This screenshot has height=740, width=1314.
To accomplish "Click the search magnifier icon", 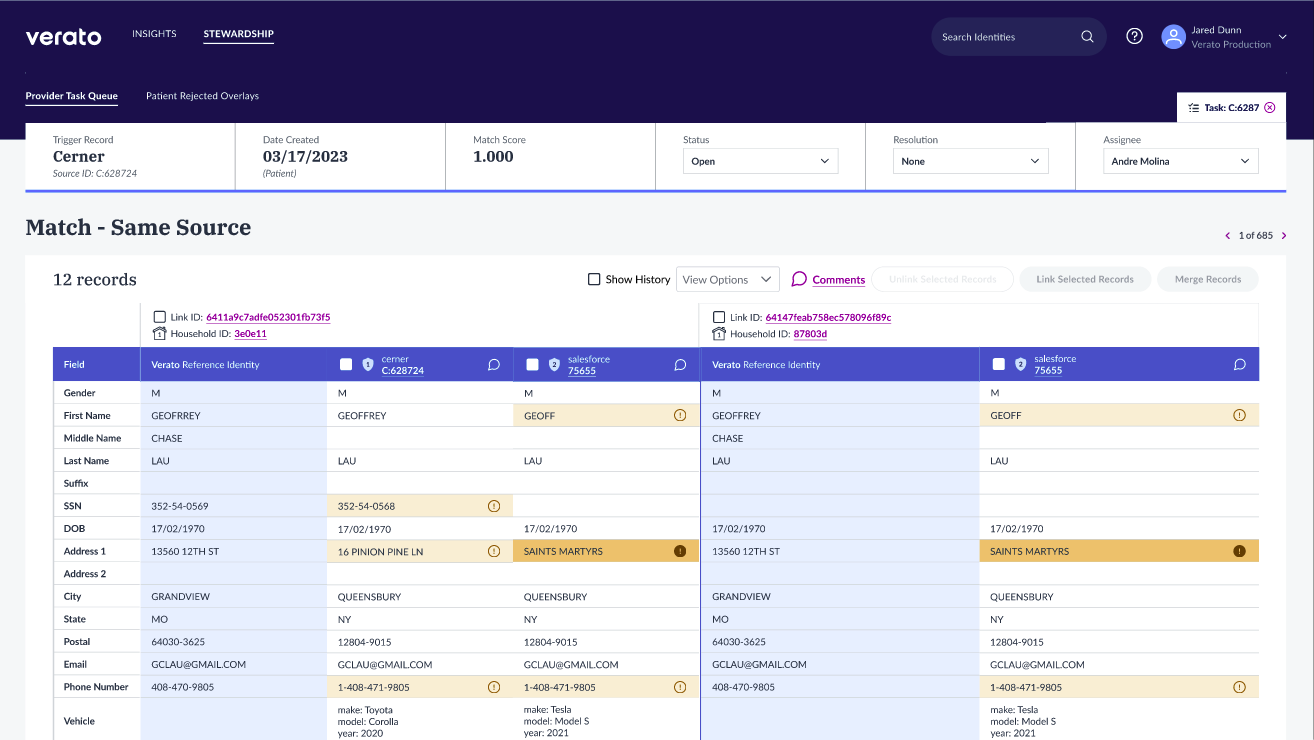I will 1087,37.
